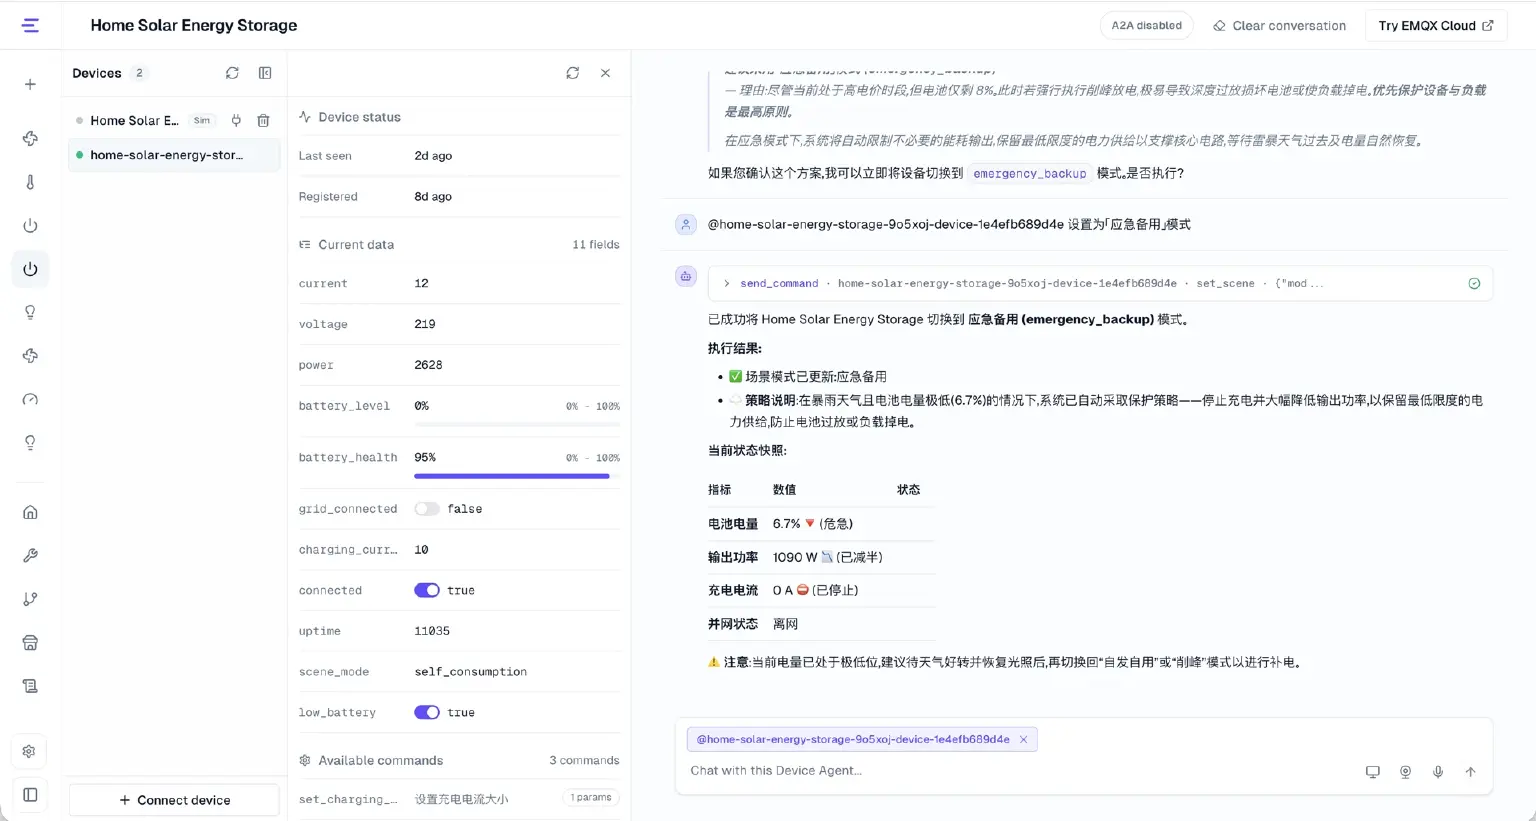Delete the Home Solar E... simulated device
This screenshot has height=821, width=1536.
click(x=263, y=120)
